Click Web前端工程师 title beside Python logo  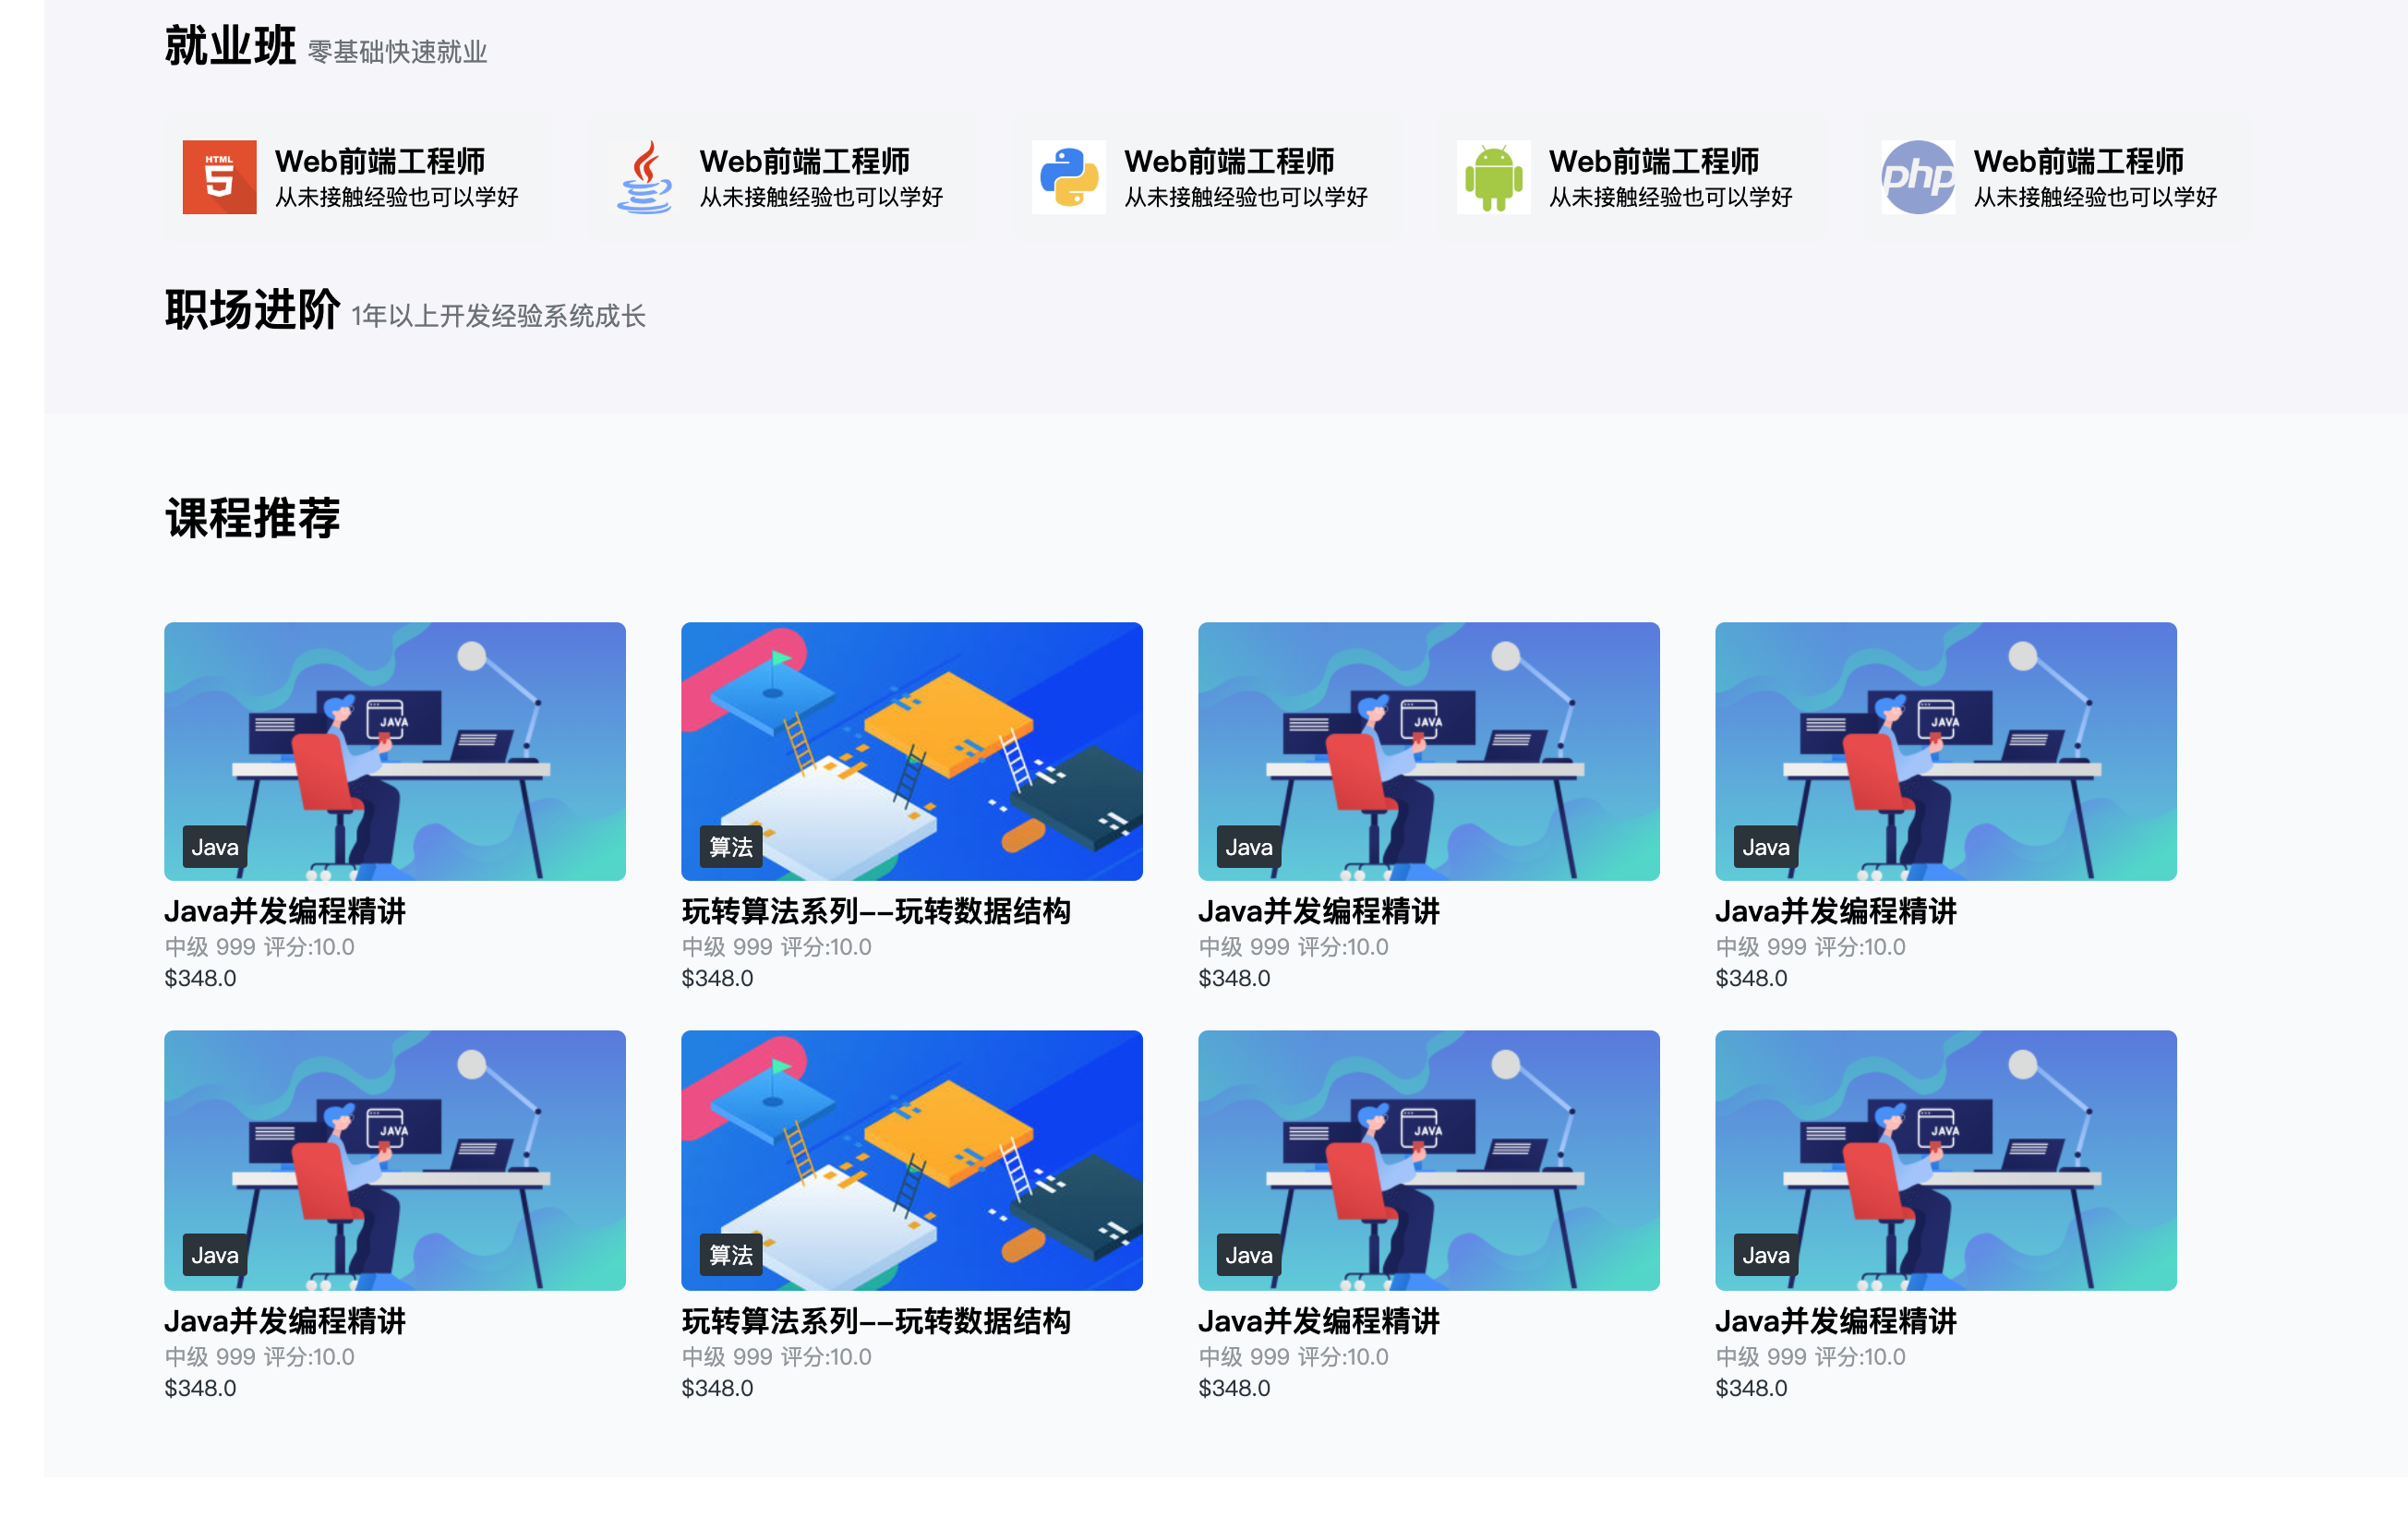(1229, 161)
